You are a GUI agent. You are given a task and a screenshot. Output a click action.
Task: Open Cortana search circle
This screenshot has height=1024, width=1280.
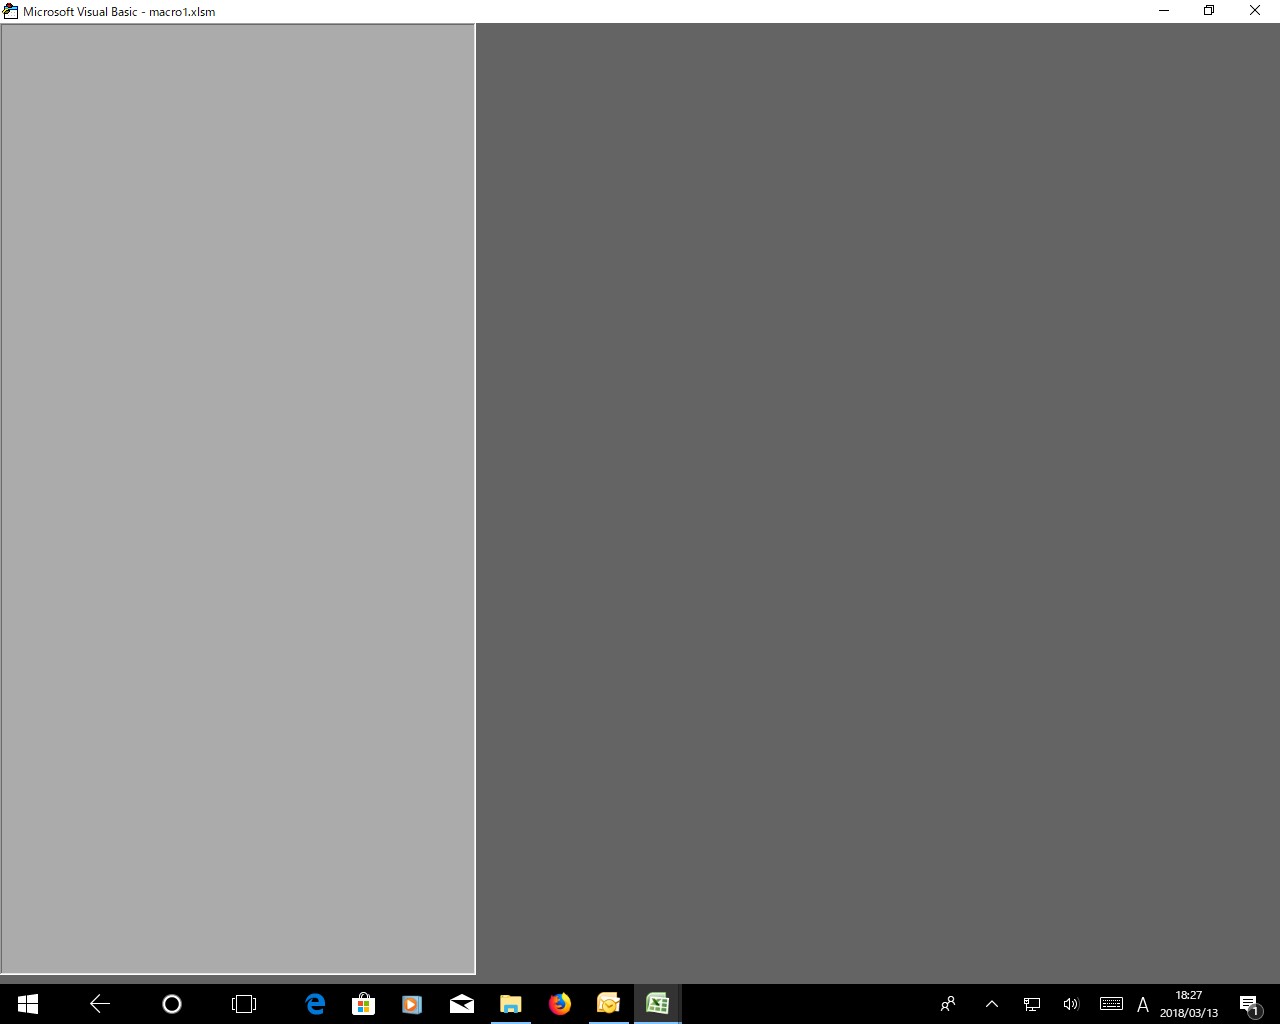coord(172,1004)
